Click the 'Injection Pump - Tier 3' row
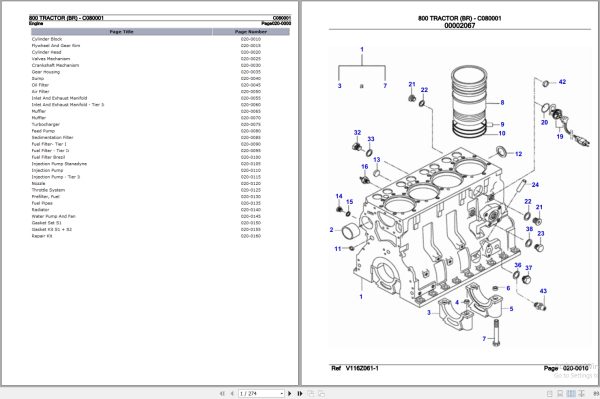The image size is (600, 399). [160, 177]
